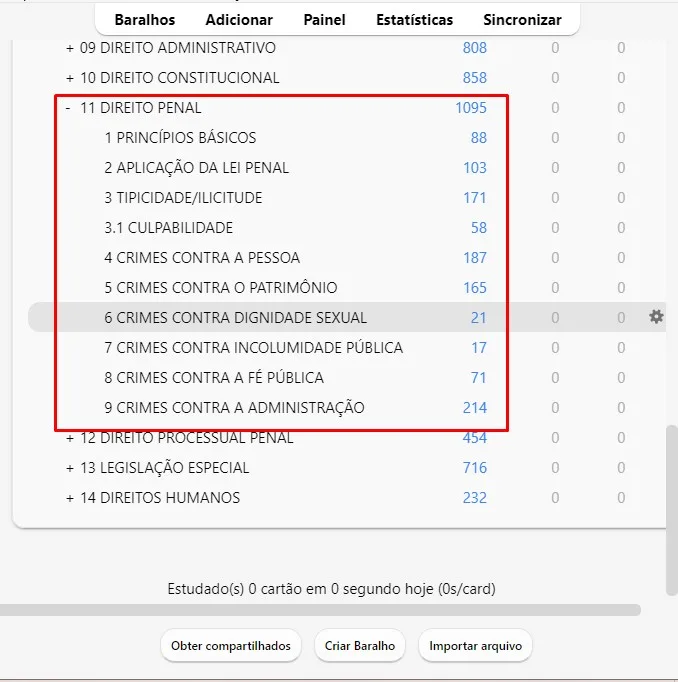Screen dimensions: 678x682
Task: Open the Painel tab
Action: [x=324, y=20]
